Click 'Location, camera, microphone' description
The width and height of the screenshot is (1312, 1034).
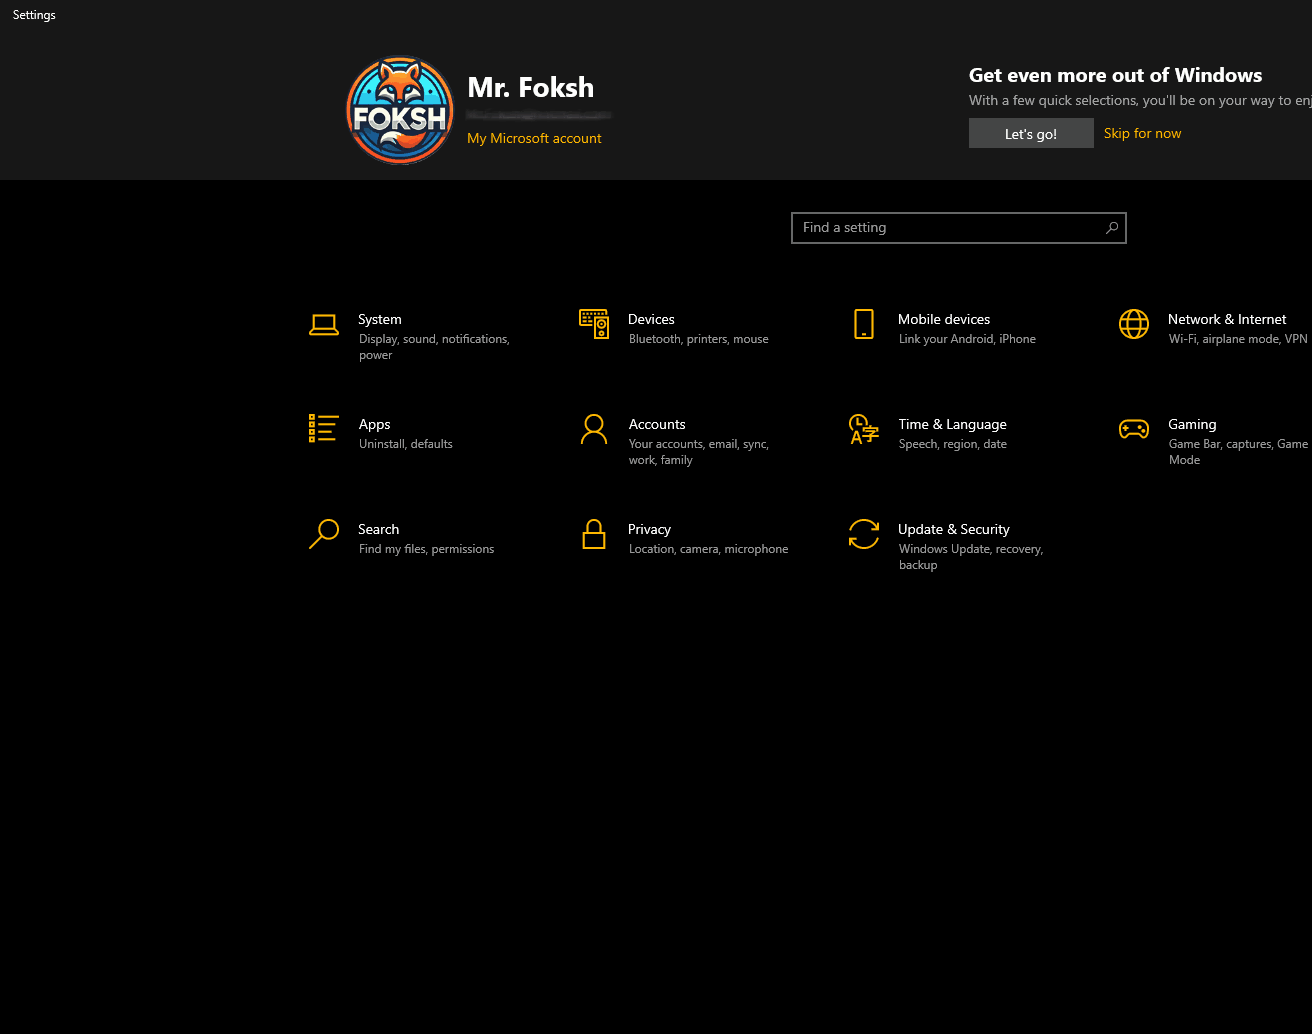coord(709,549)
